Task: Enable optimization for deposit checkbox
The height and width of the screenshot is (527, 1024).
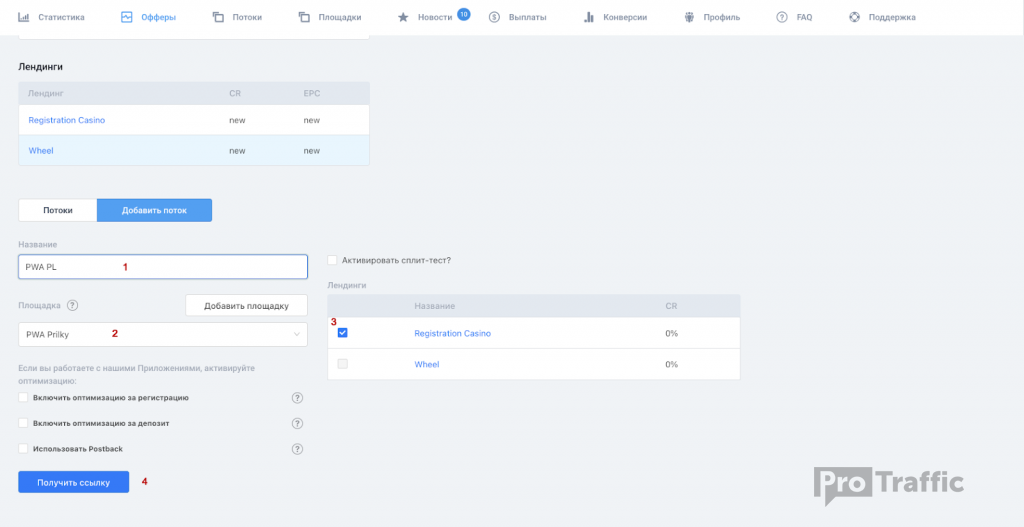Action: coord(24,424)
